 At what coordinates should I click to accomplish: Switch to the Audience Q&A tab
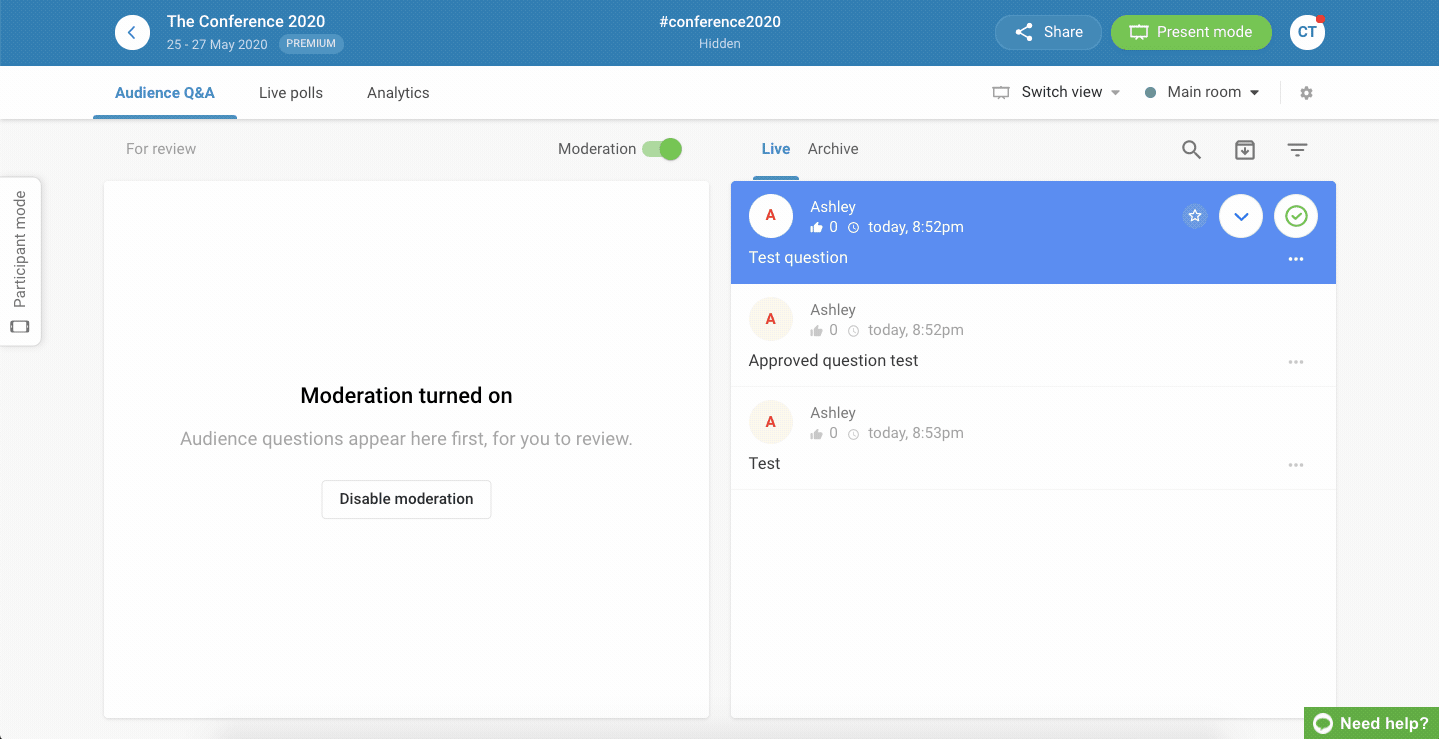165,93
